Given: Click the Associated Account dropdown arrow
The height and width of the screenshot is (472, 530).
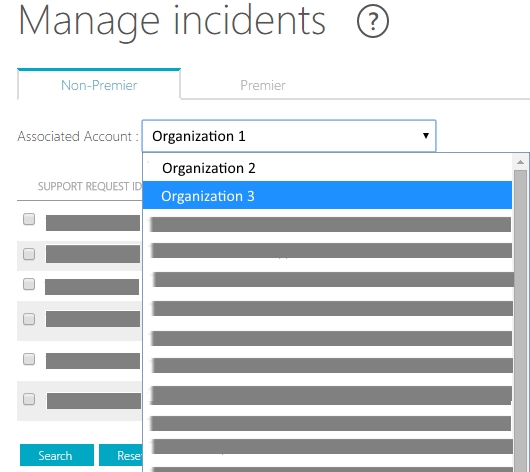Looking at the screenshot, I should [426, 136].
